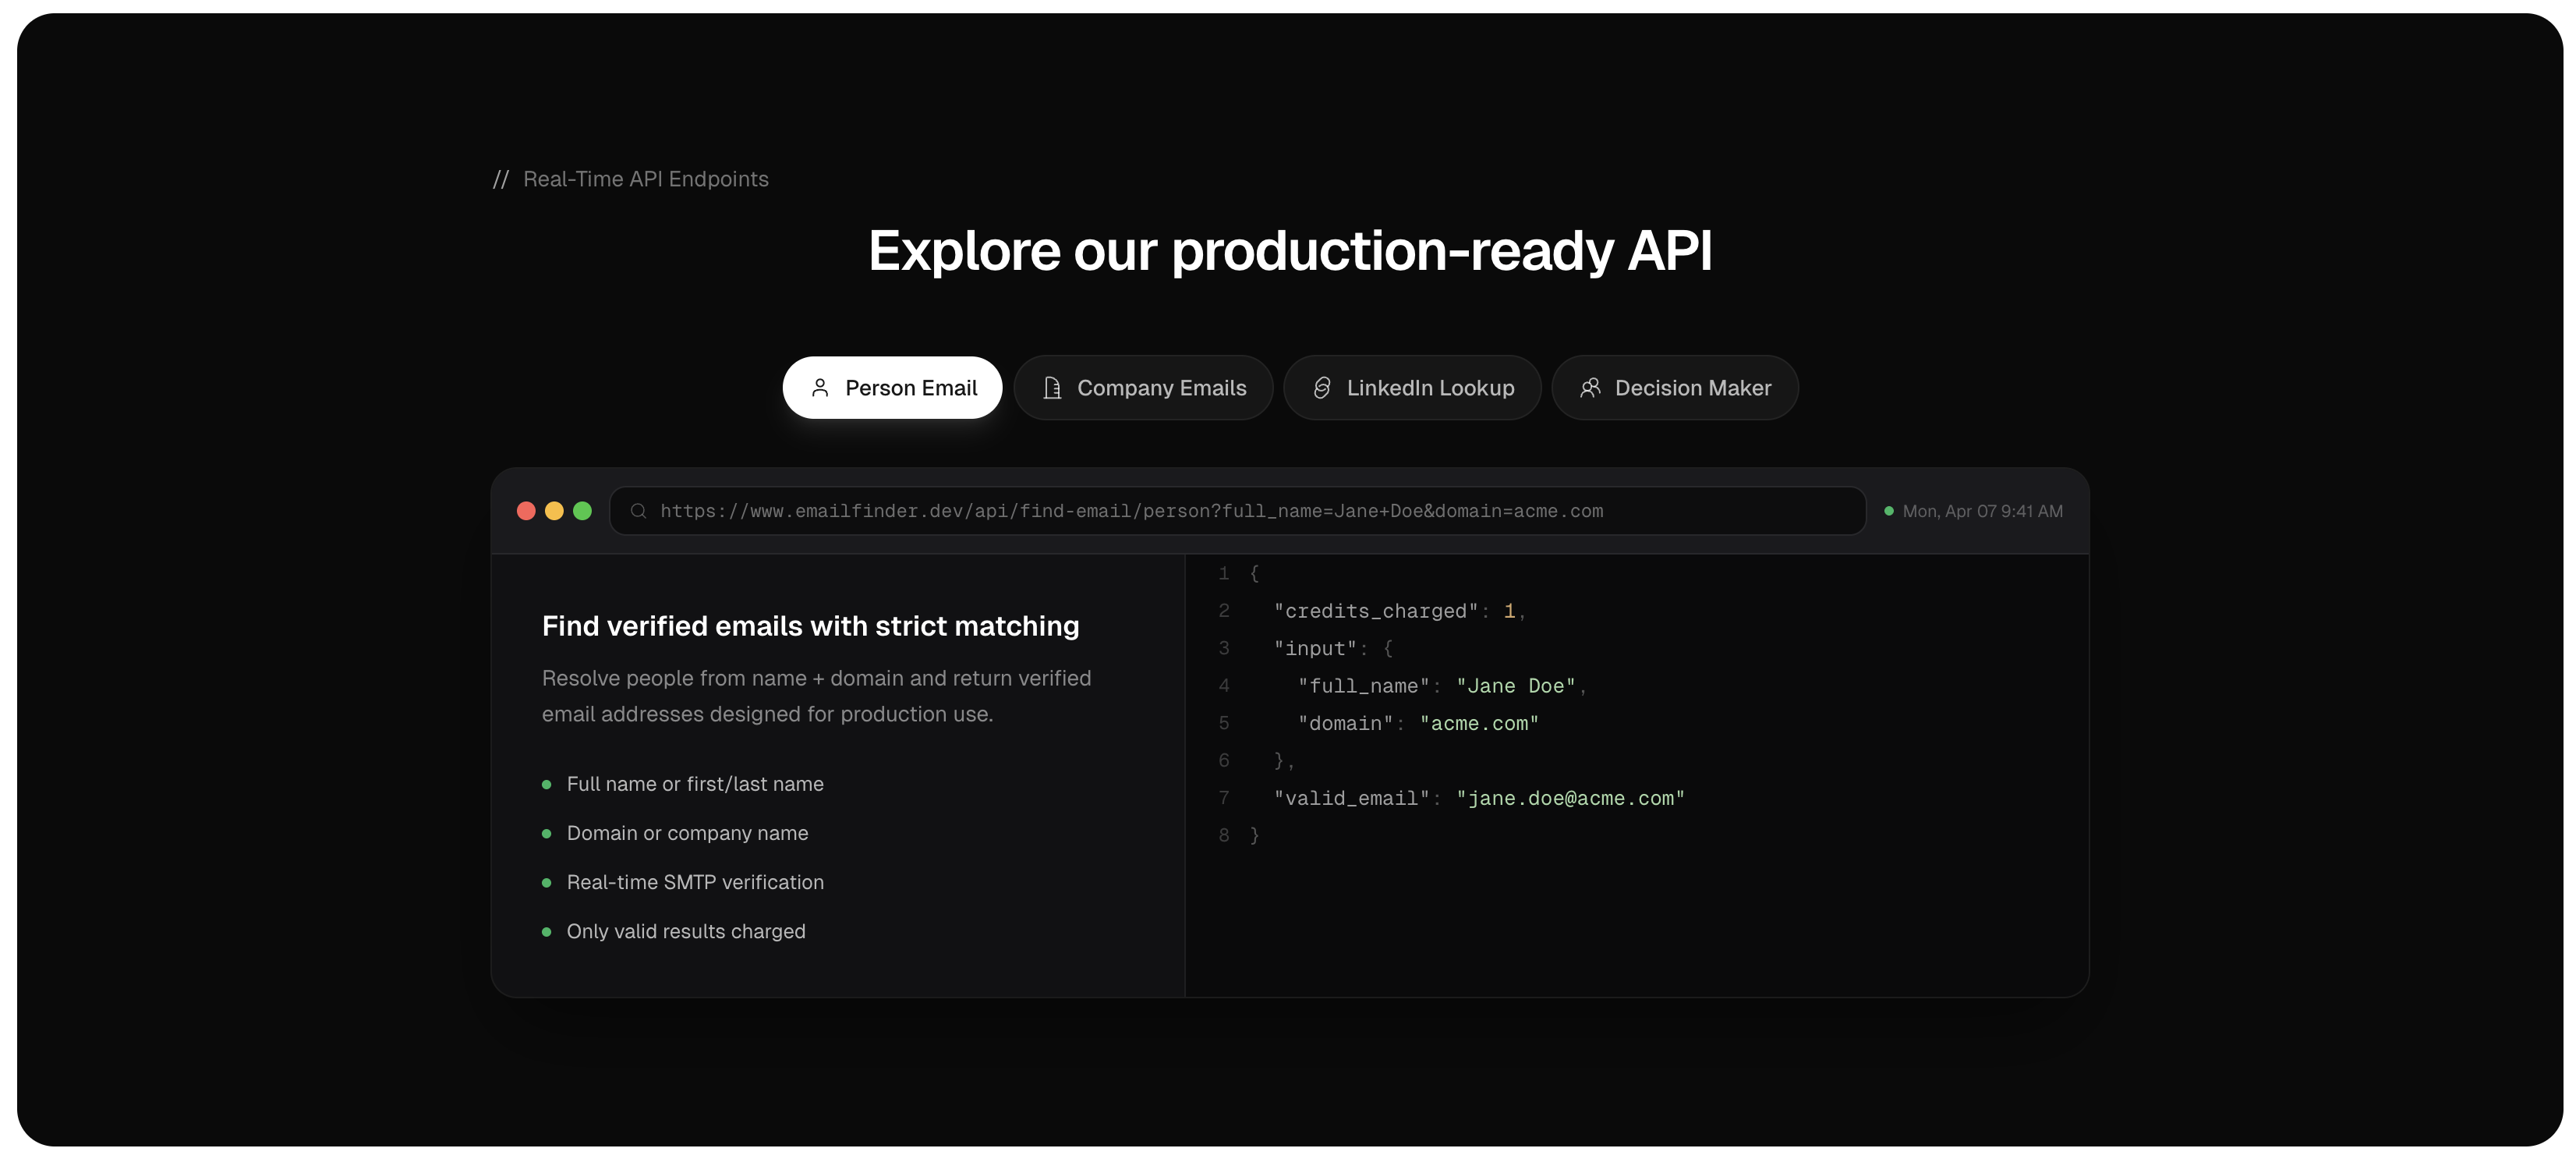
Task: Click the magnifying glass in the URL bar
Action: click(639, 511)
